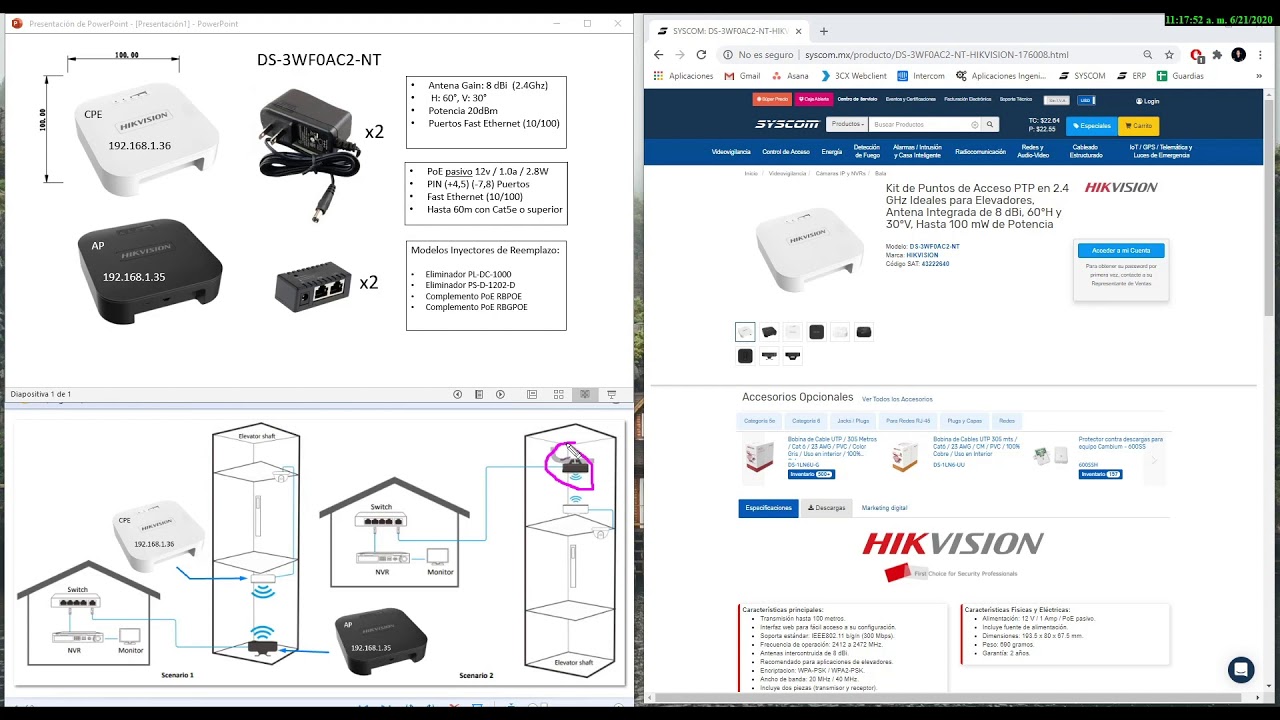
Task: Switch PowerPoint to Normal view
Action: coord(532,394)
